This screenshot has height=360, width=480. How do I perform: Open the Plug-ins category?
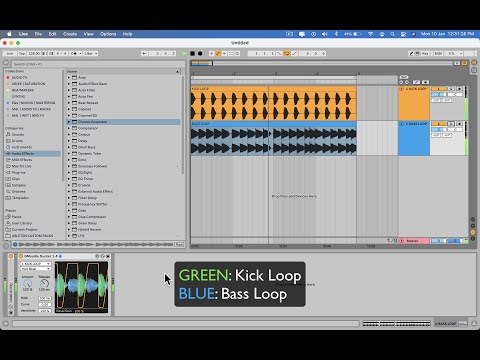[x=18, y=172]
